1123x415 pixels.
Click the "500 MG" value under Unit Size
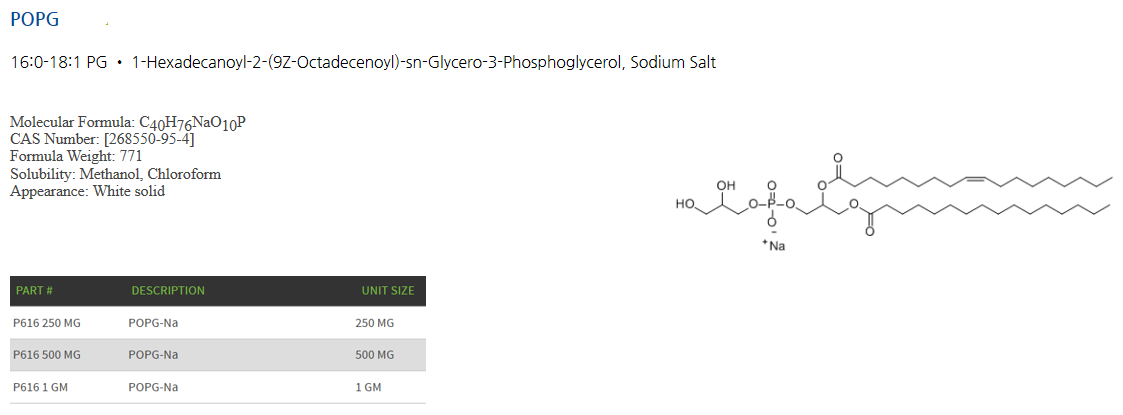click(375, 355)
